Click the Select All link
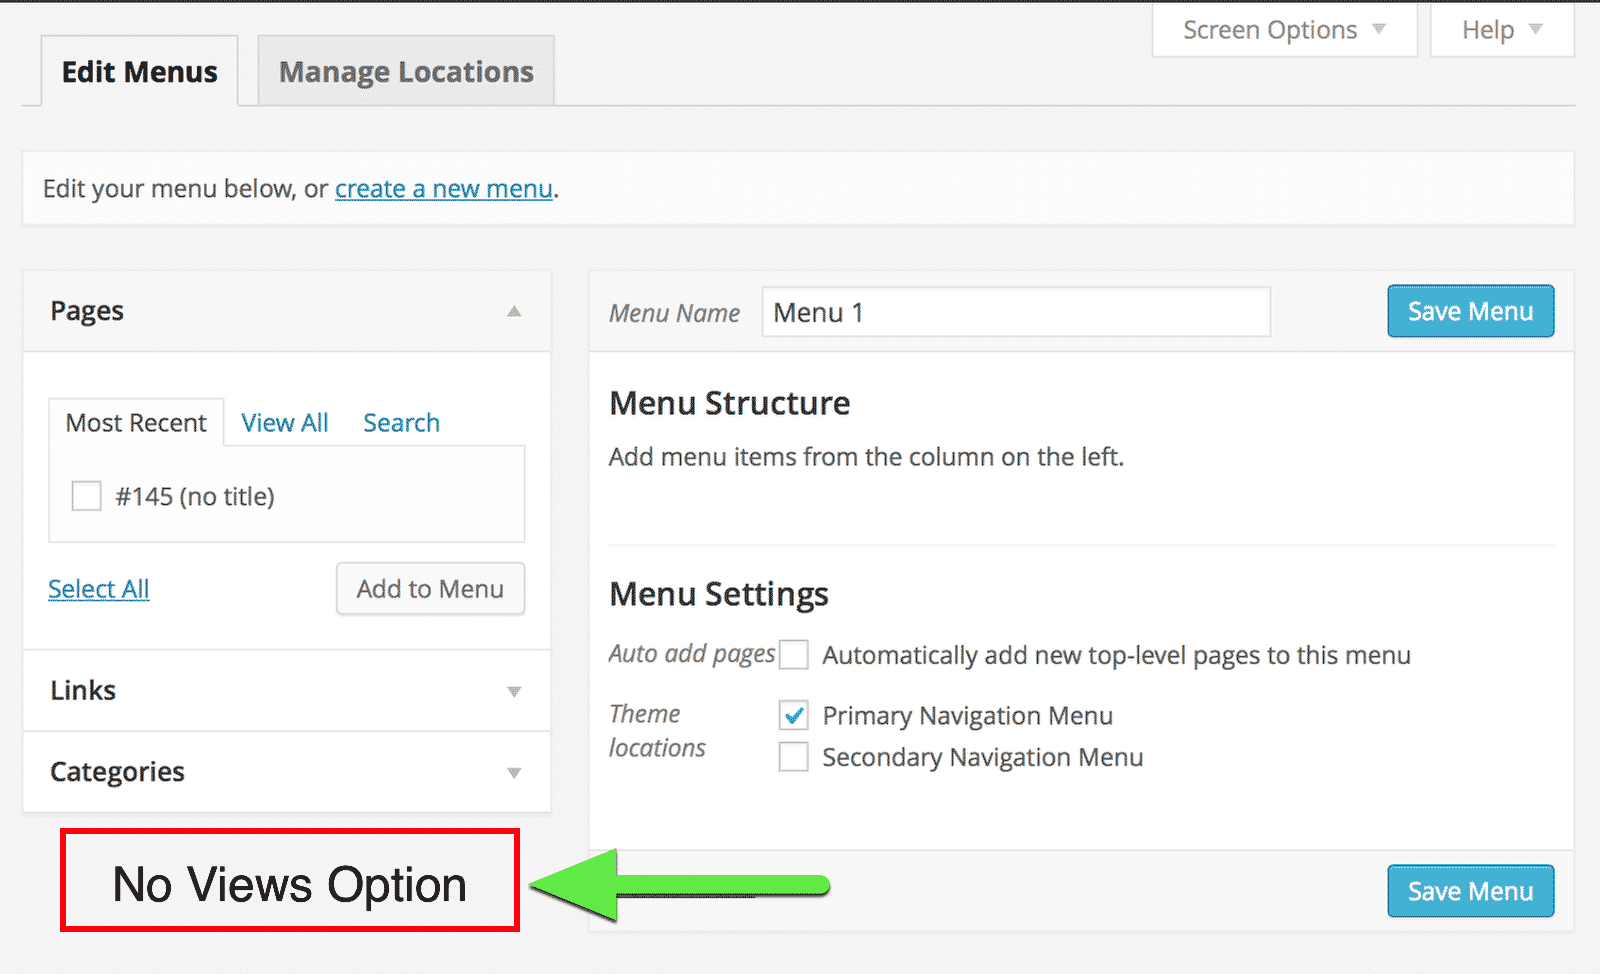Viewport: 1600px width, 974px height. (99, 589)
